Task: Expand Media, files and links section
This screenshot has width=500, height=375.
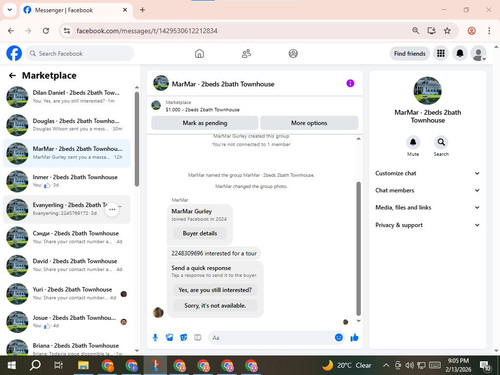Action: coord(428,207)
